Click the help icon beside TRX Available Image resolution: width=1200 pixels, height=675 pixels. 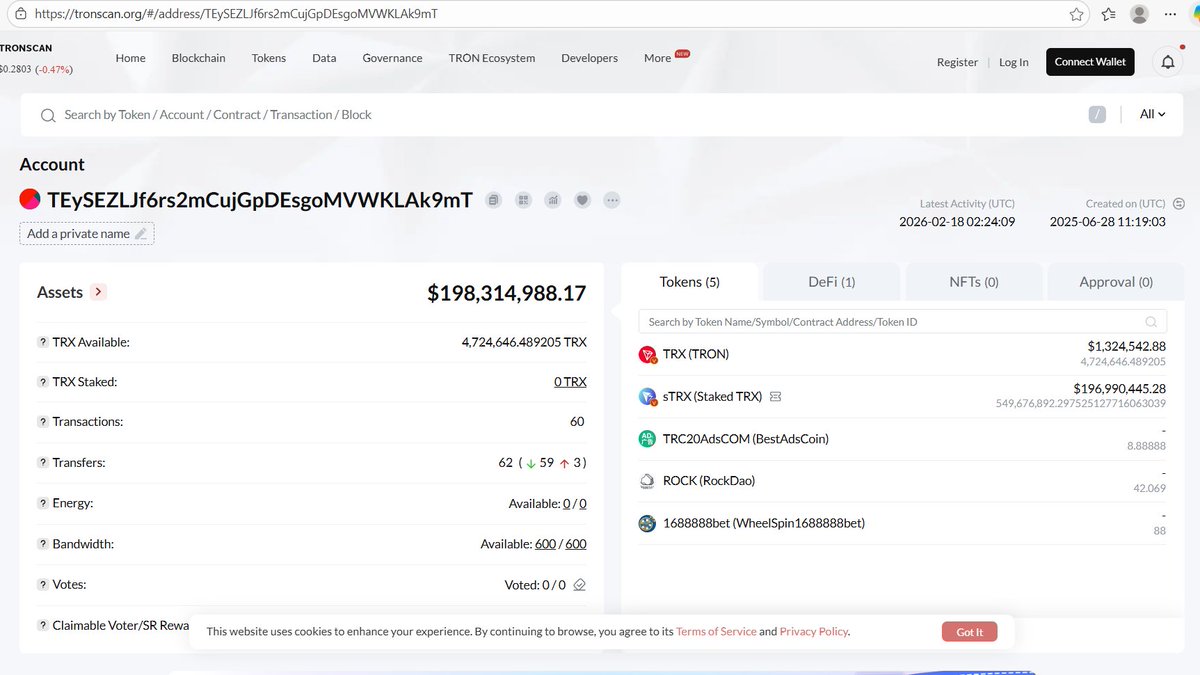(x=43, y=342)
